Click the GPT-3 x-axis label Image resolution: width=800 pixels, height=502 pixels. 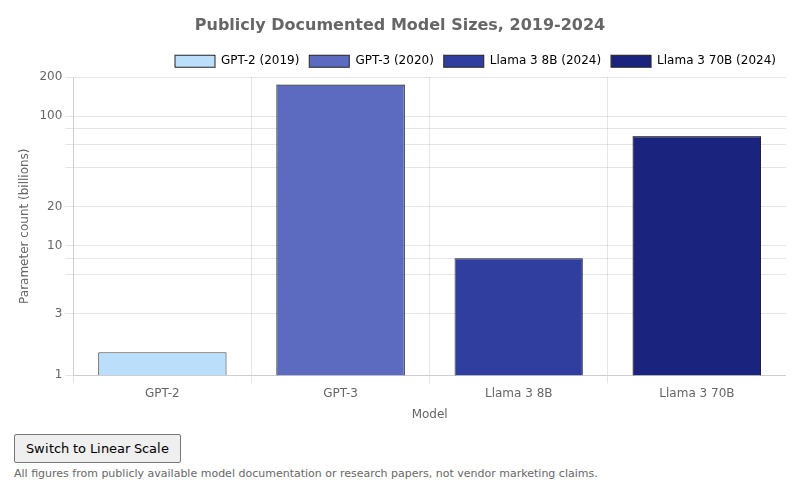(x=340, y=393)
